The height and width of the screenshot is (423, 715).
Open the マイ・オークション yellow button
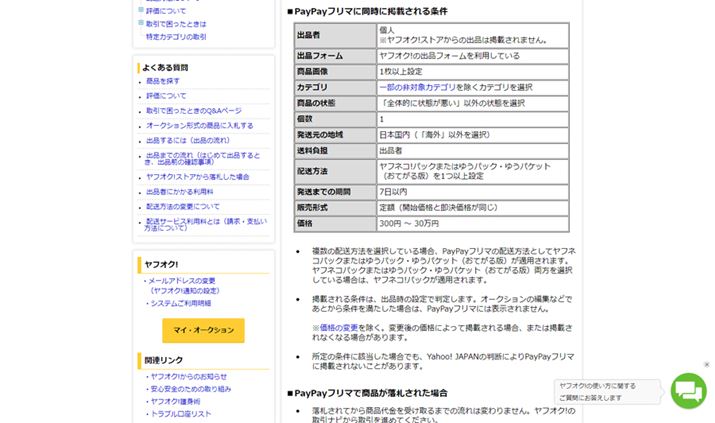coord(203,330)
